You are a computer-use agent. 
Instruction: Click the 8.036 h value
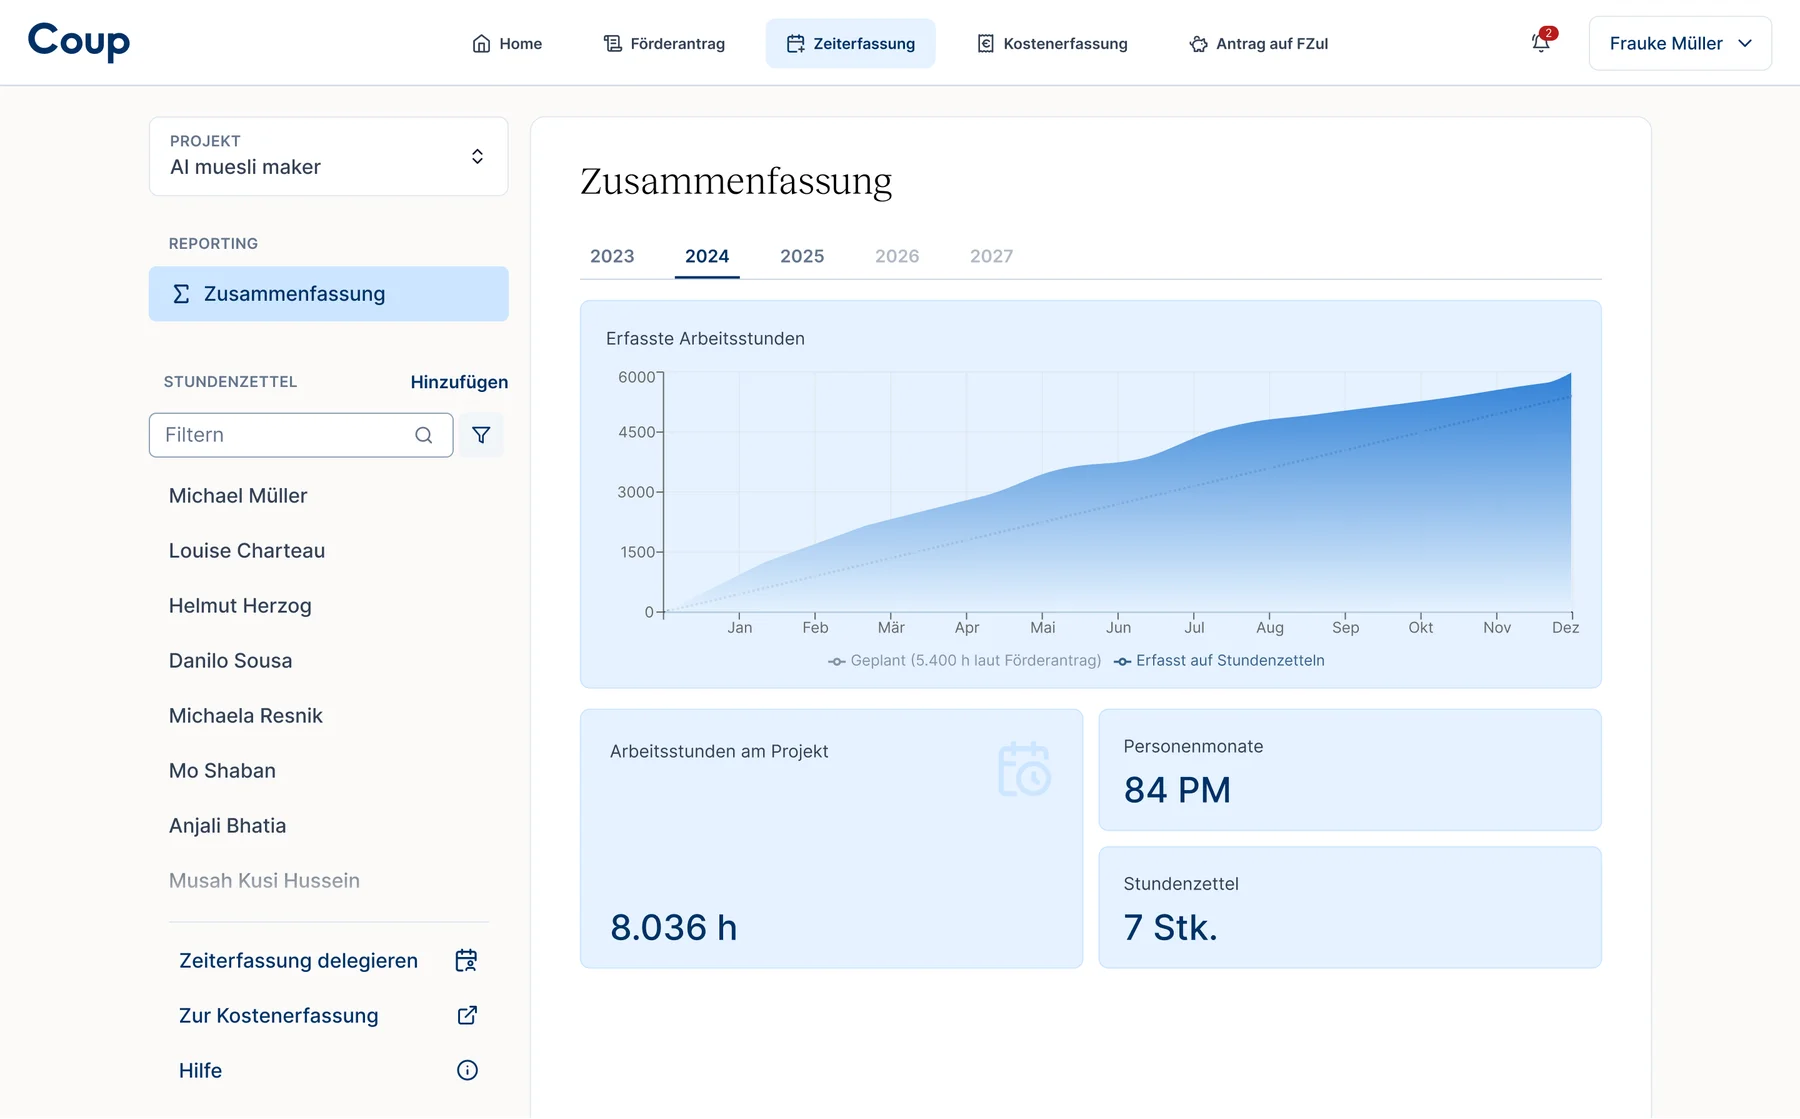(x=674, y=928)
